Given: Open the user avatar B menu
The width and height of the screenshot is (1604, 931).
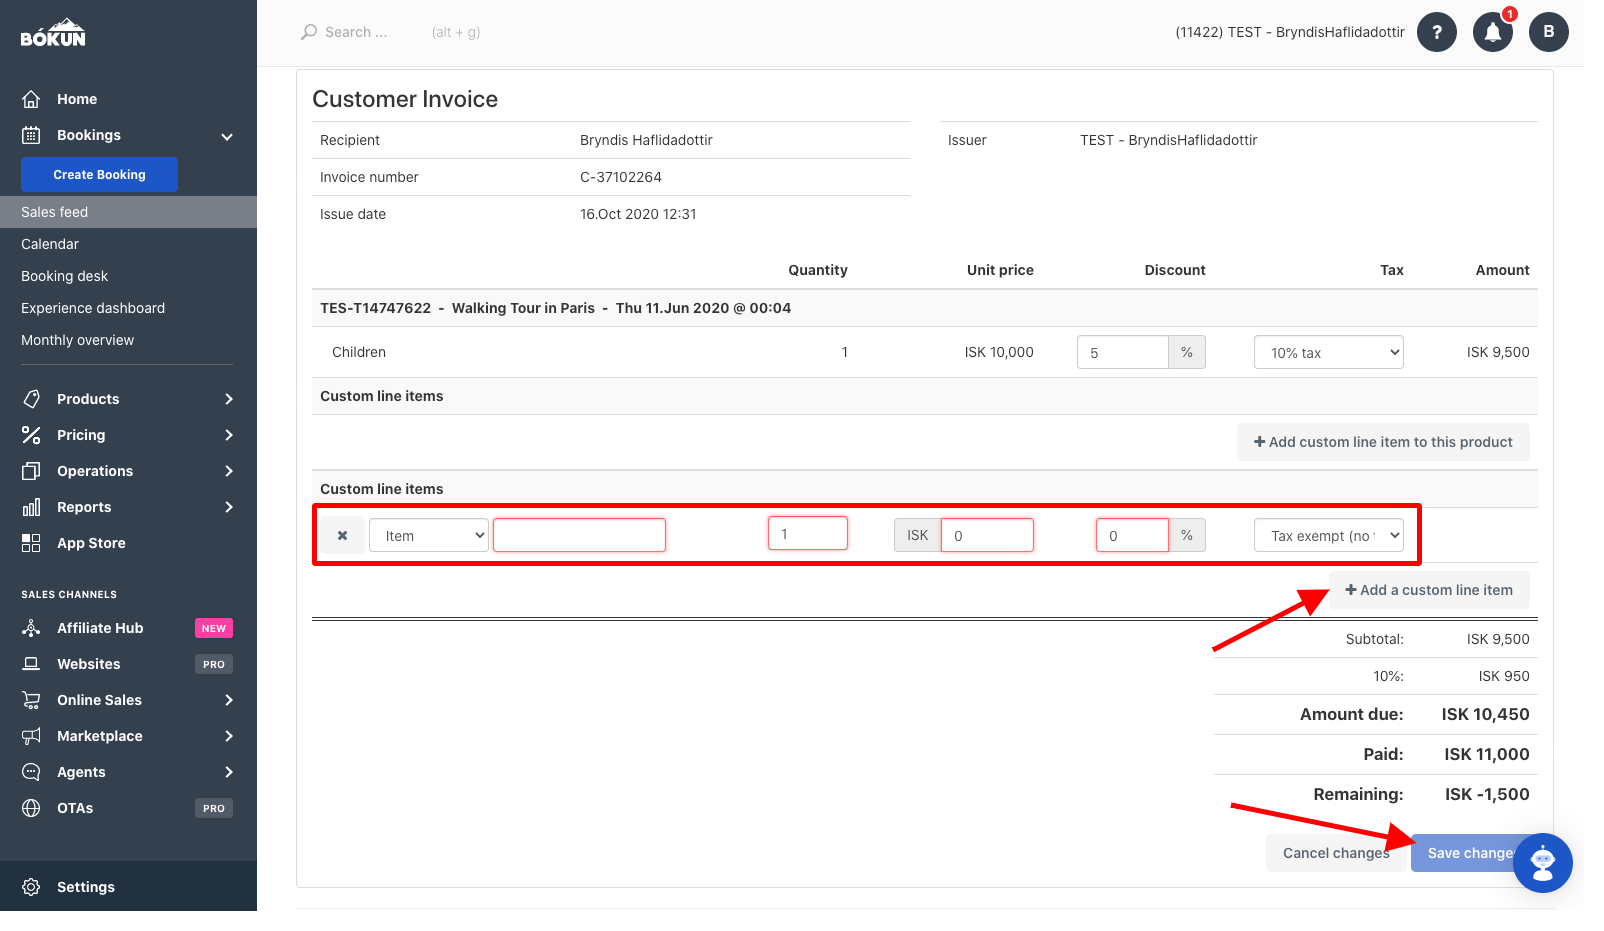Looking at the screenshot, I should (1549, 32).
